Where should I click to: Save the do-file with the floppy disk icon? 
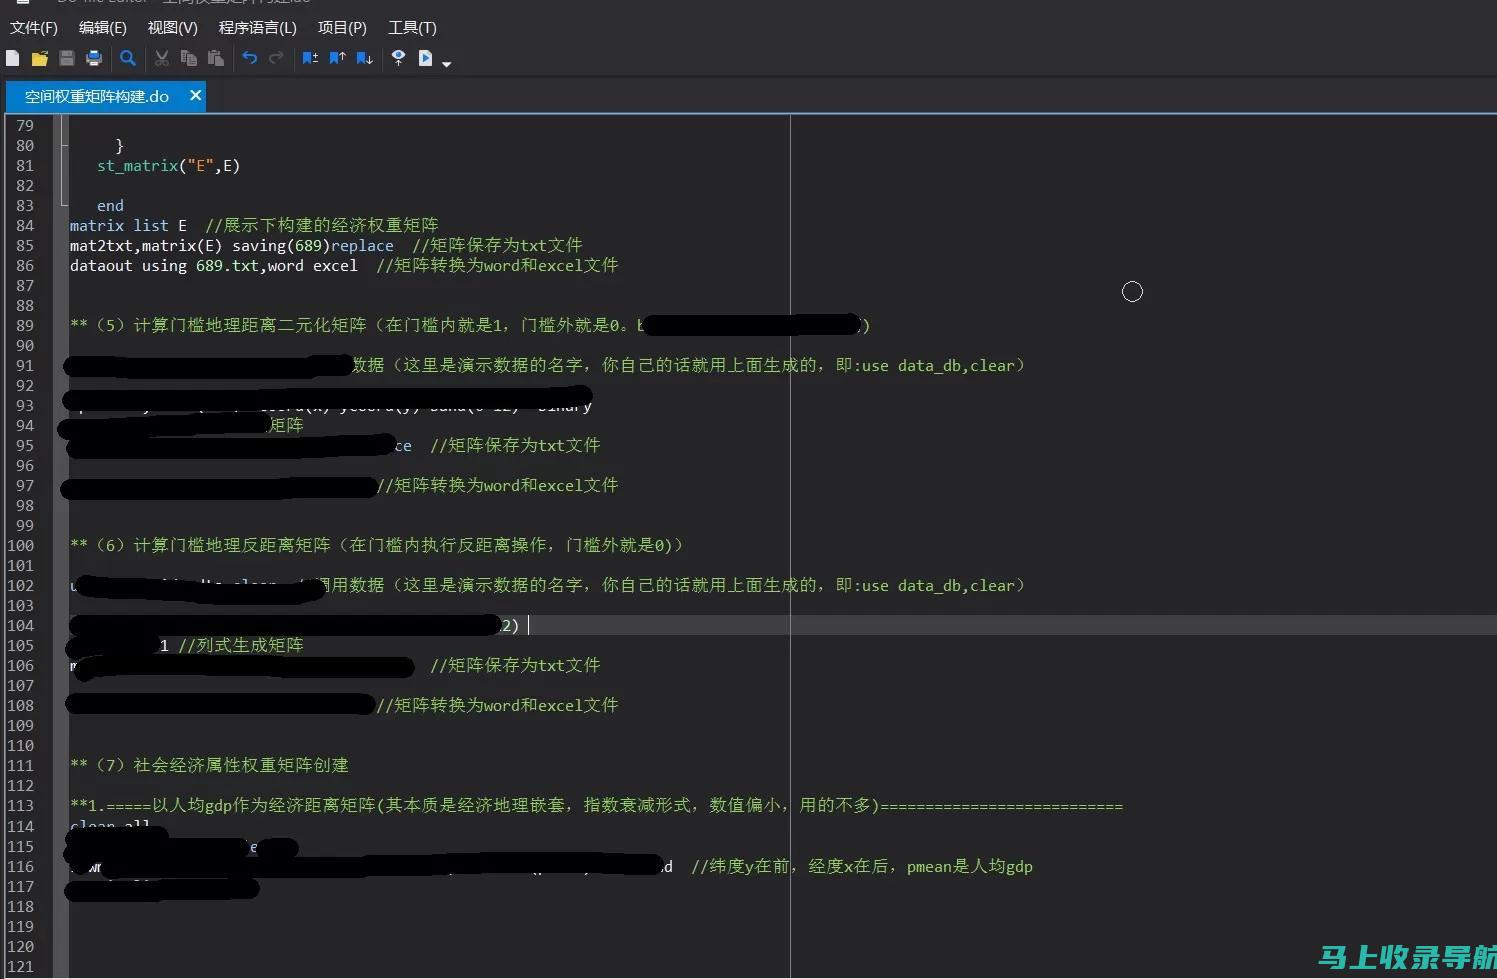[67, 58]
